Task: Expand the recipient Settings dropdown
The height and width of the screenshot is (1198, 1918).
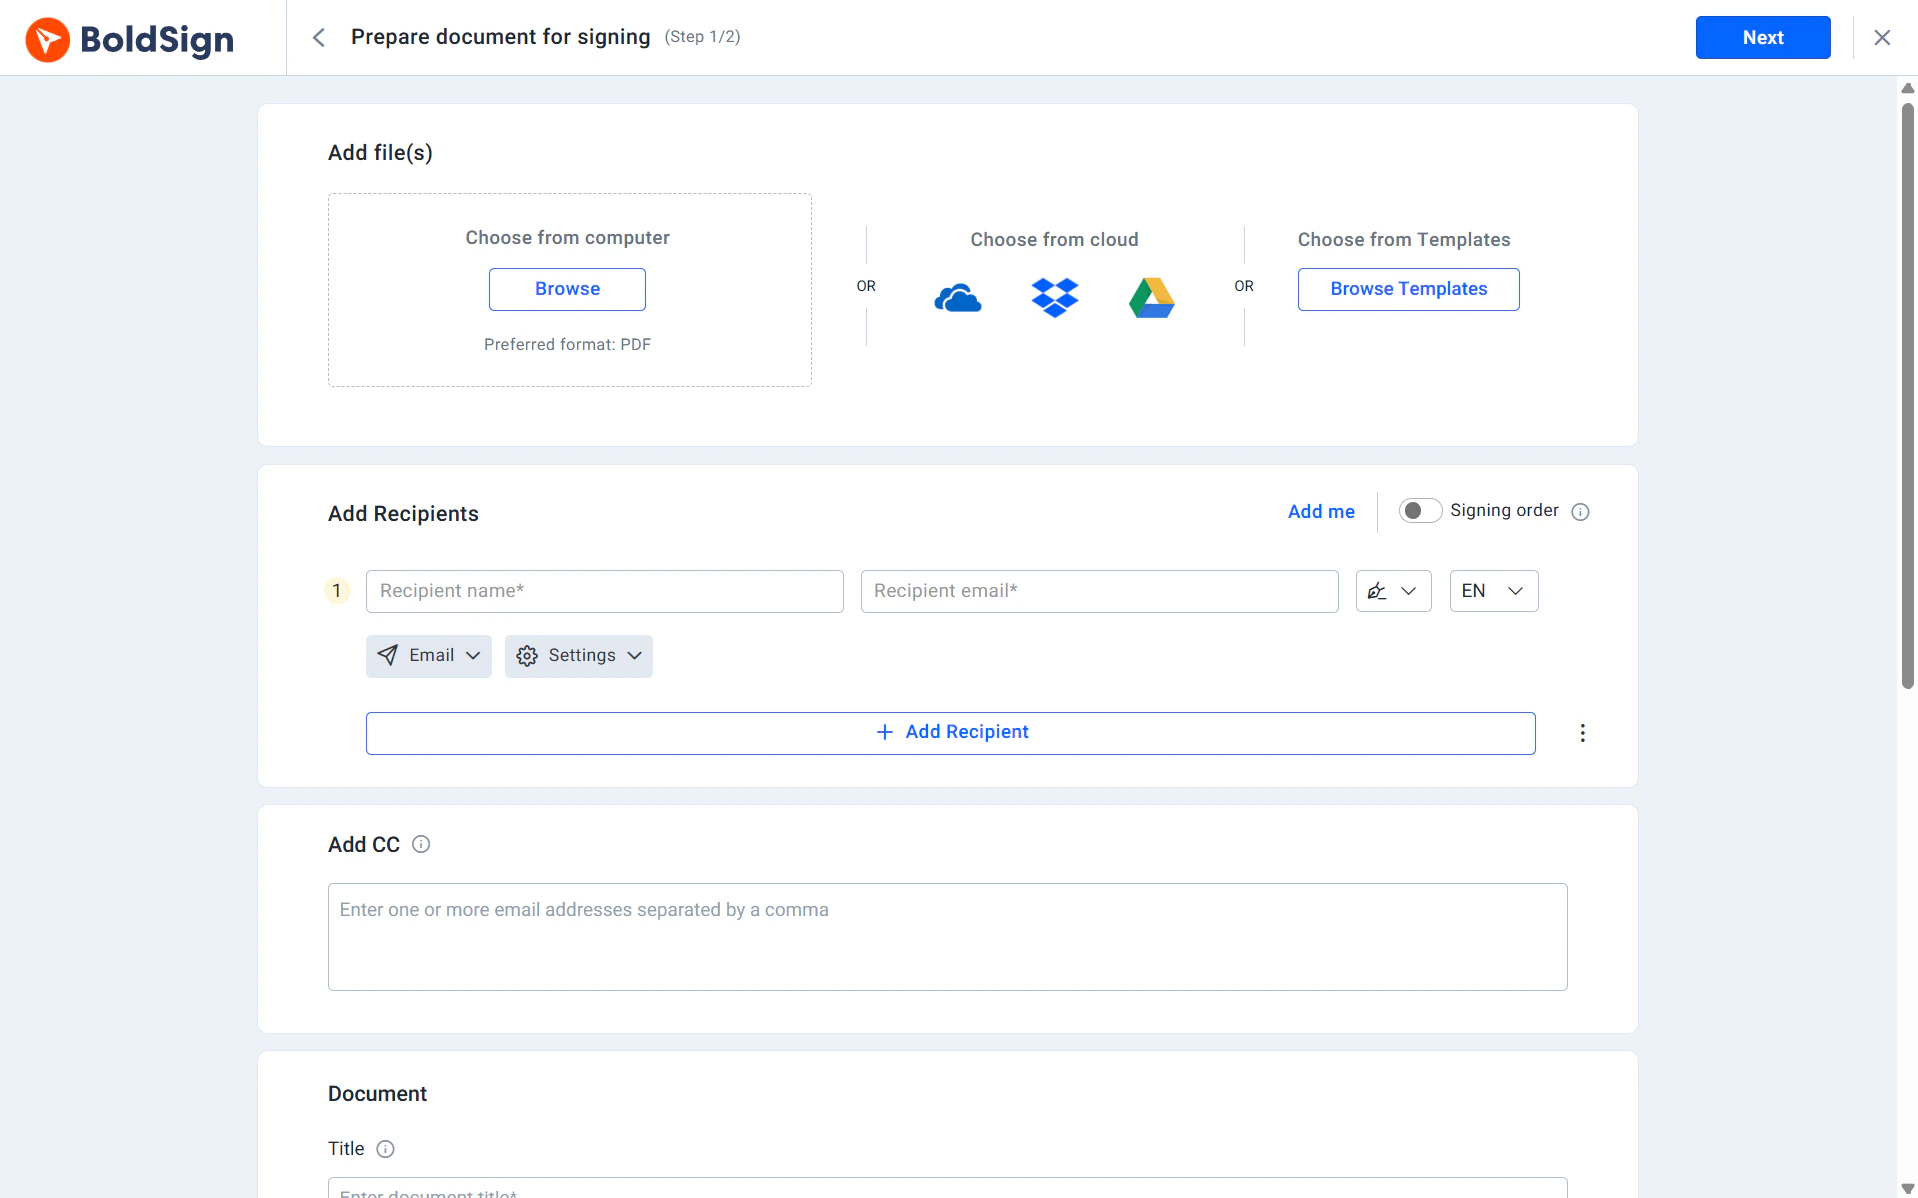Action: 578,656
